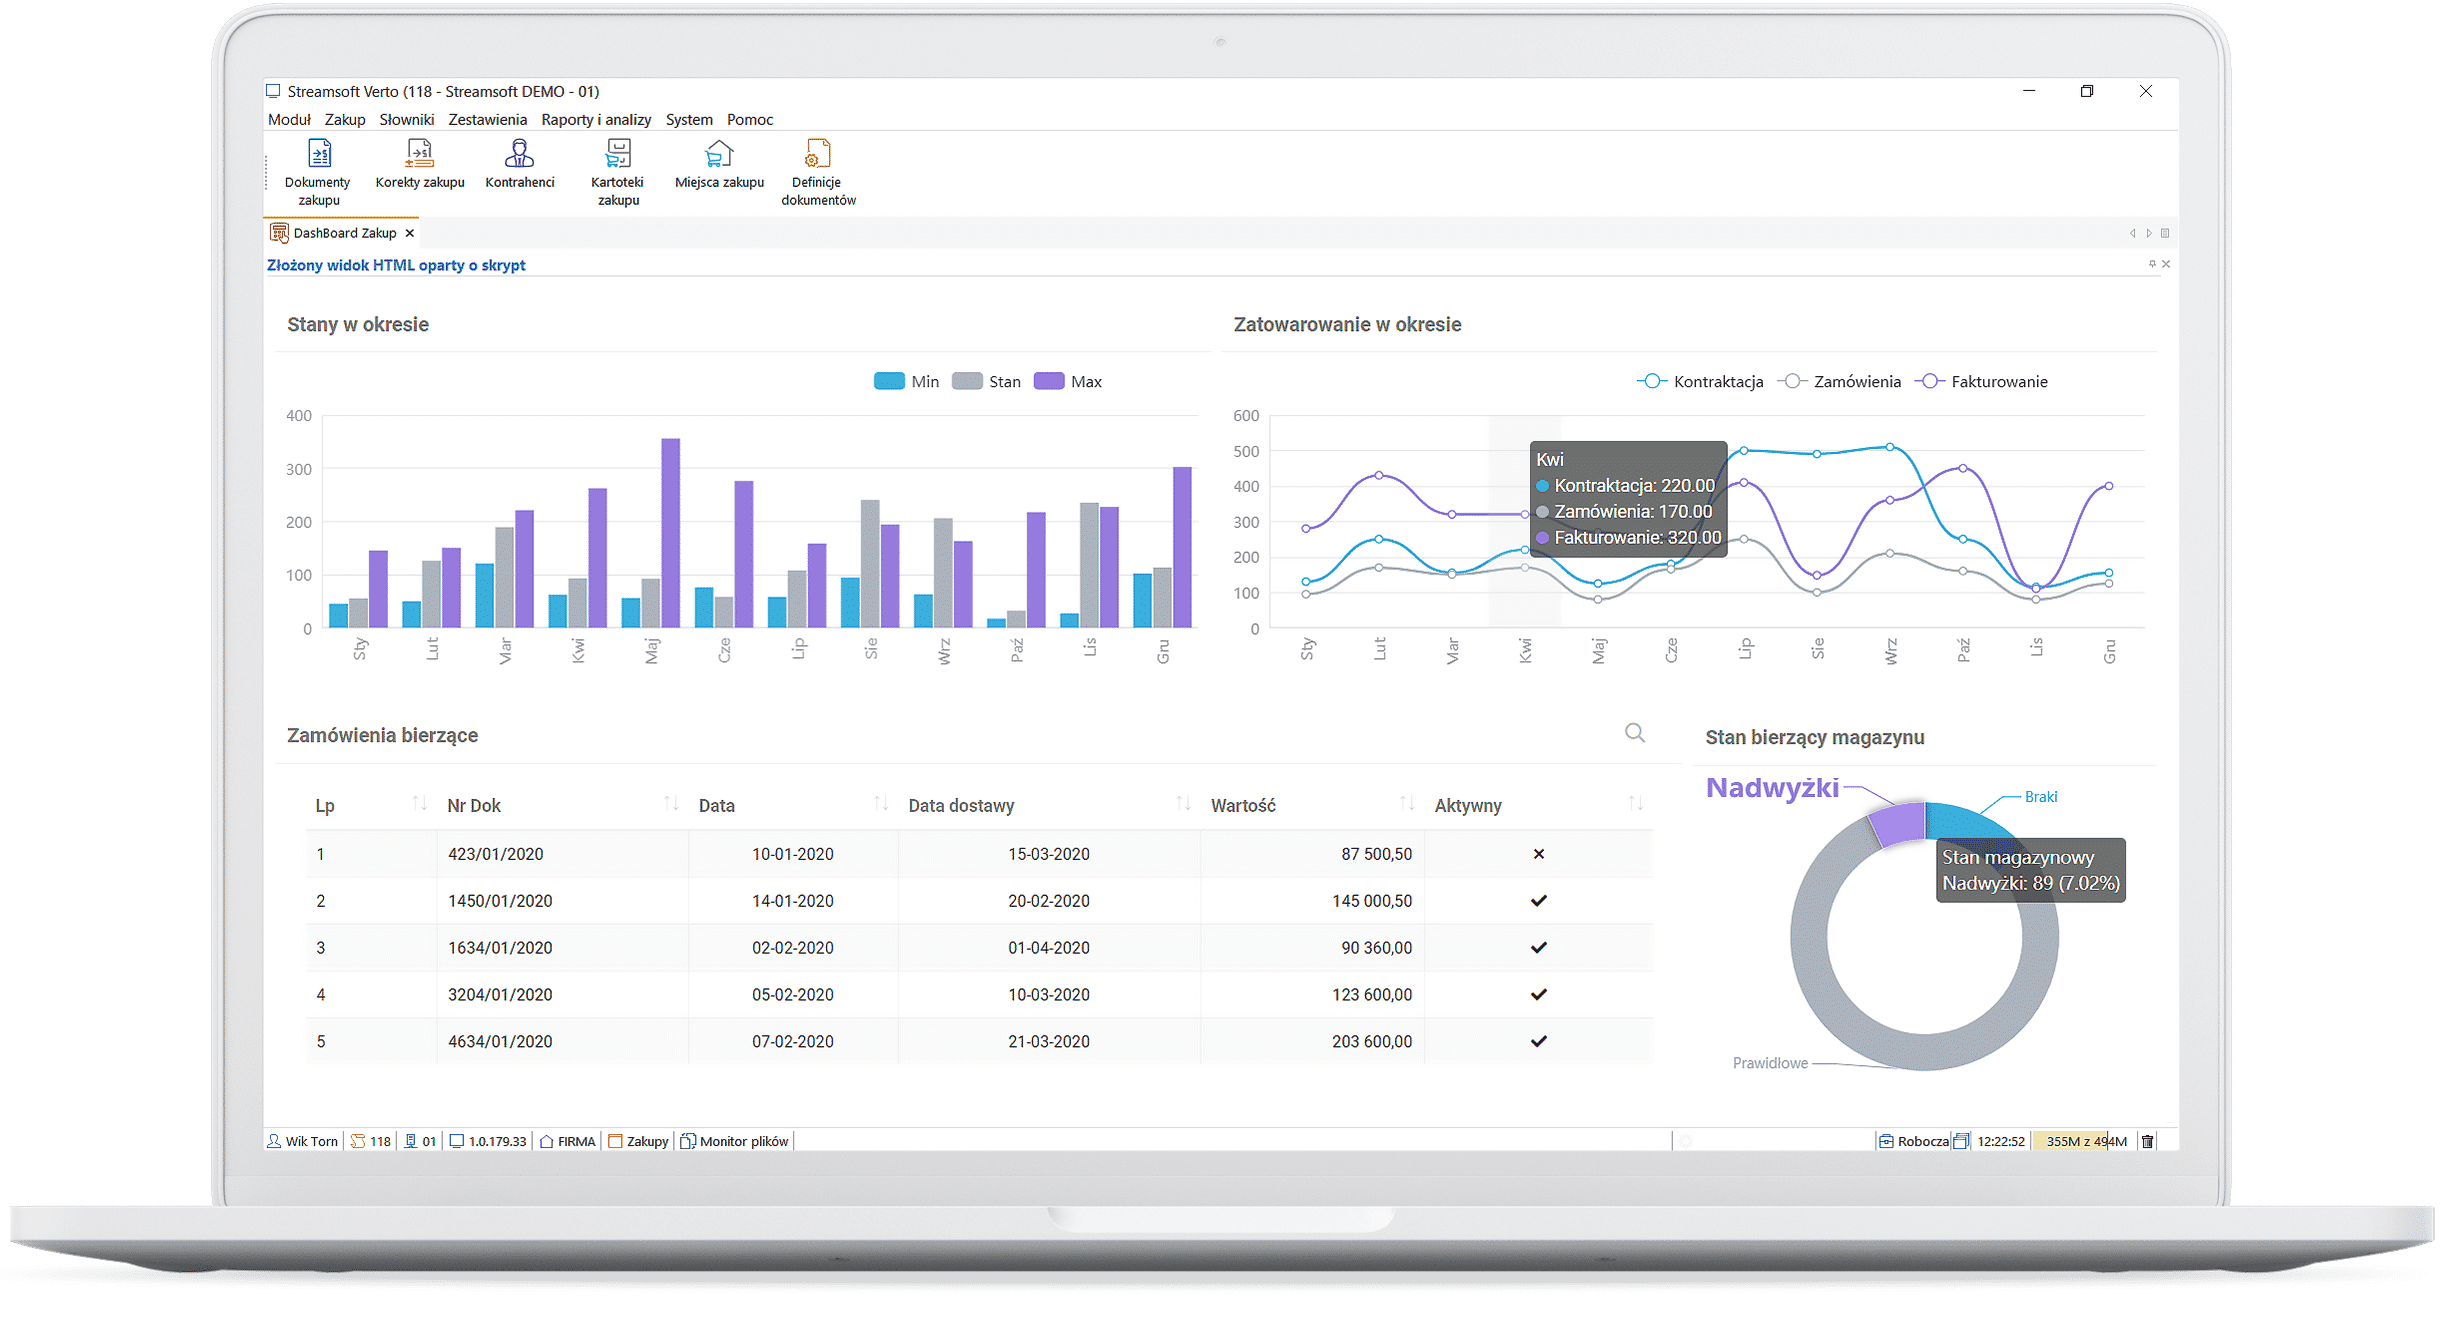
Task: Select order row 3204/01/2020
Action: [980, 995]
